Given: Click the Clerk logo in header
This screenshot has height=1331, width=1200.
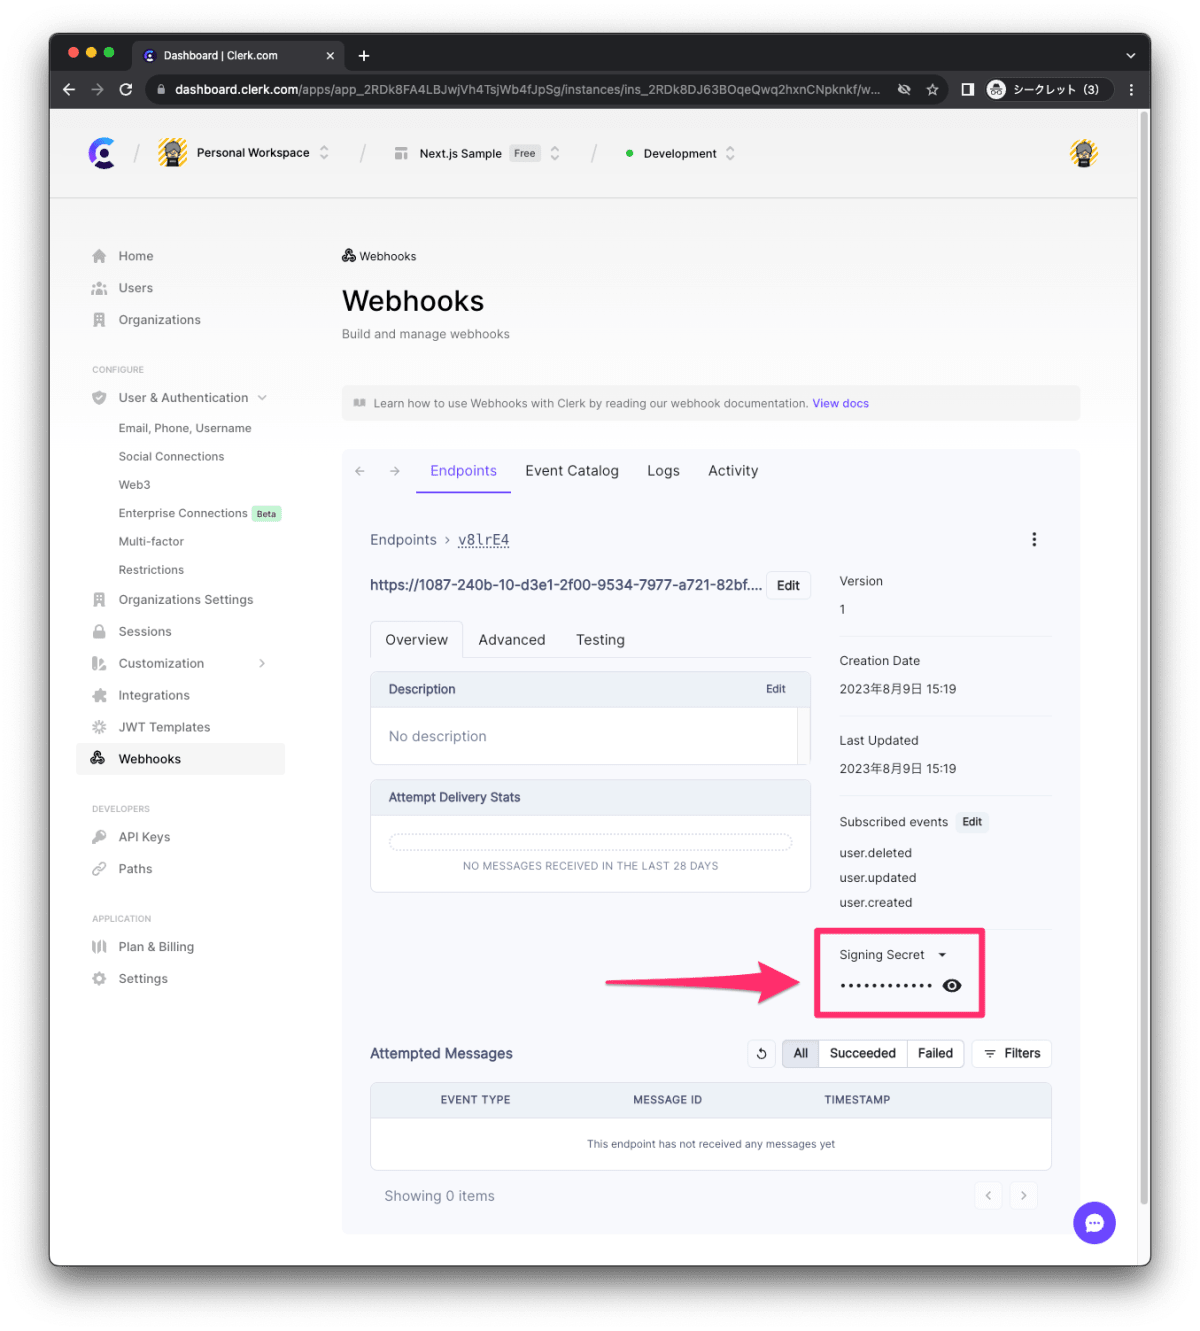Looking at the screenshot, I should coord(102,153).
